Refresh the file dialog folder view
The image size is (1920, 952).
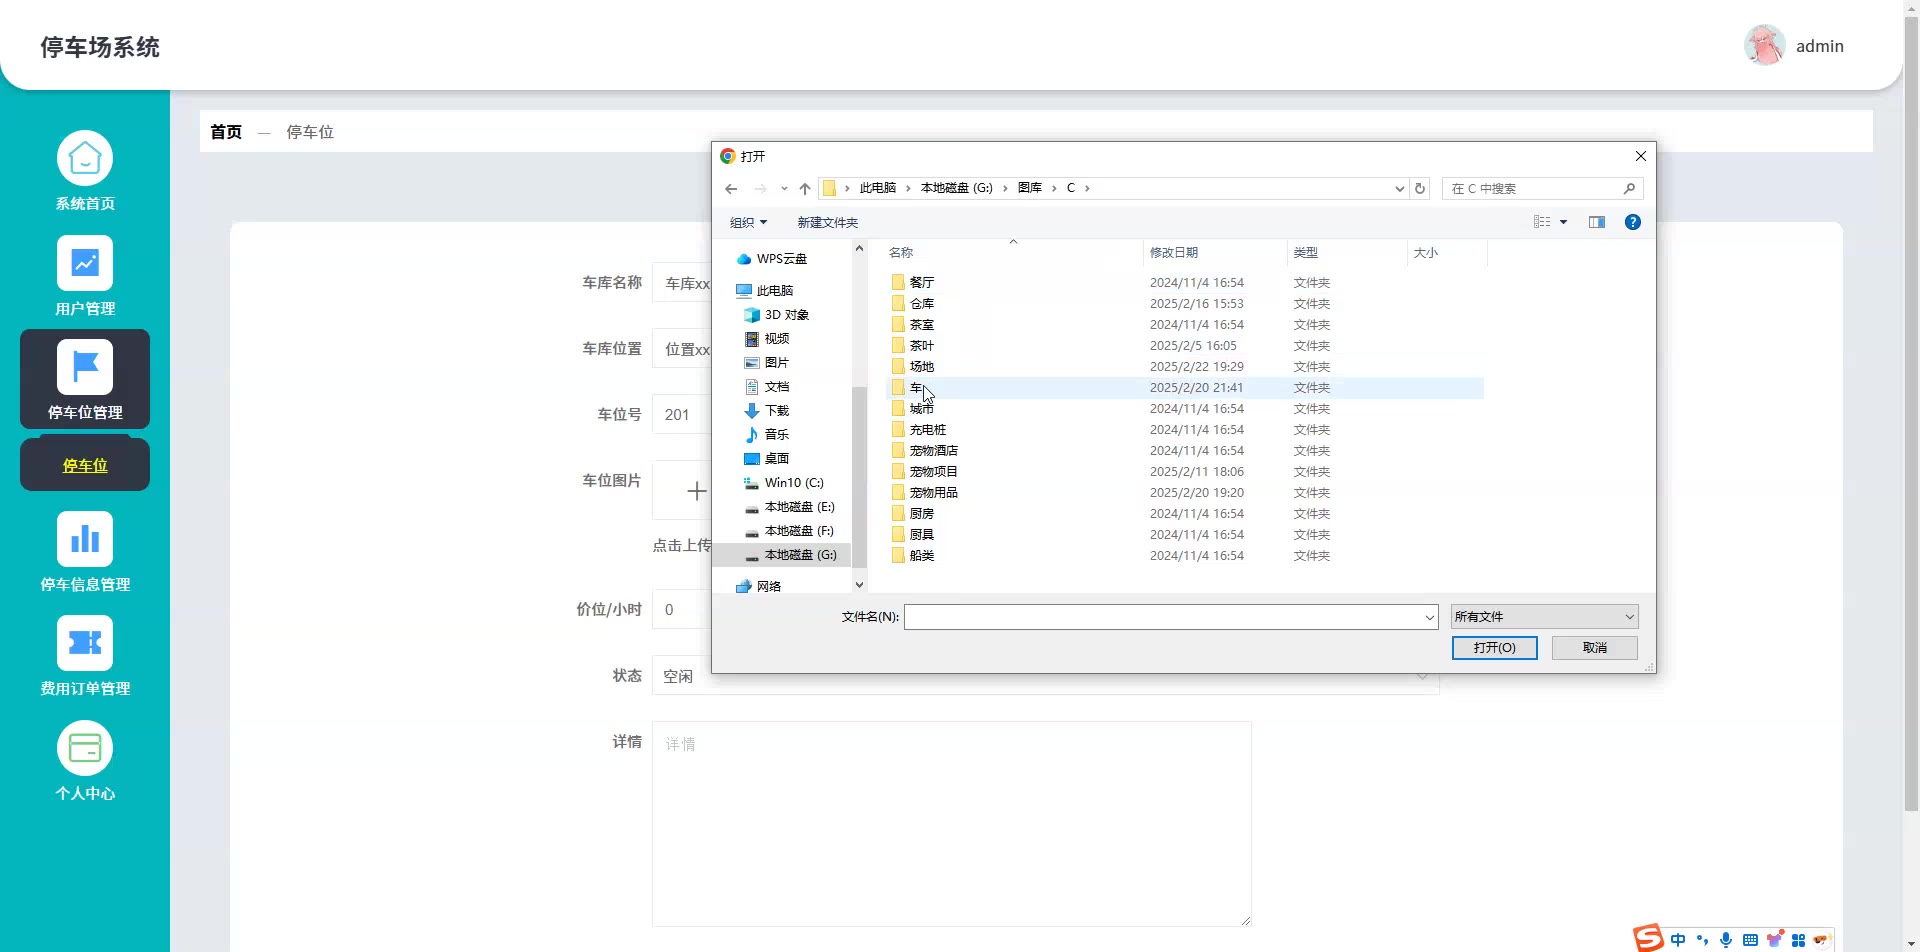(x=1420, y=188)
